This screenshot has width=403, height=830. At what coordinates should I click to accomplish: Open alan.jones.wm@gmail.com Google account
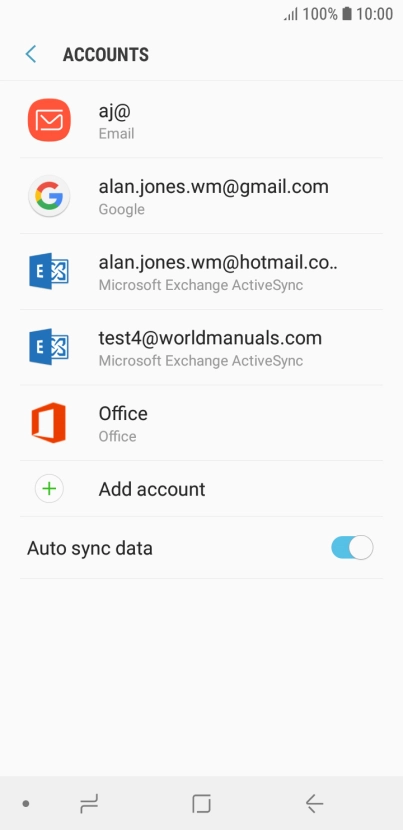click(x=201, y=196)
